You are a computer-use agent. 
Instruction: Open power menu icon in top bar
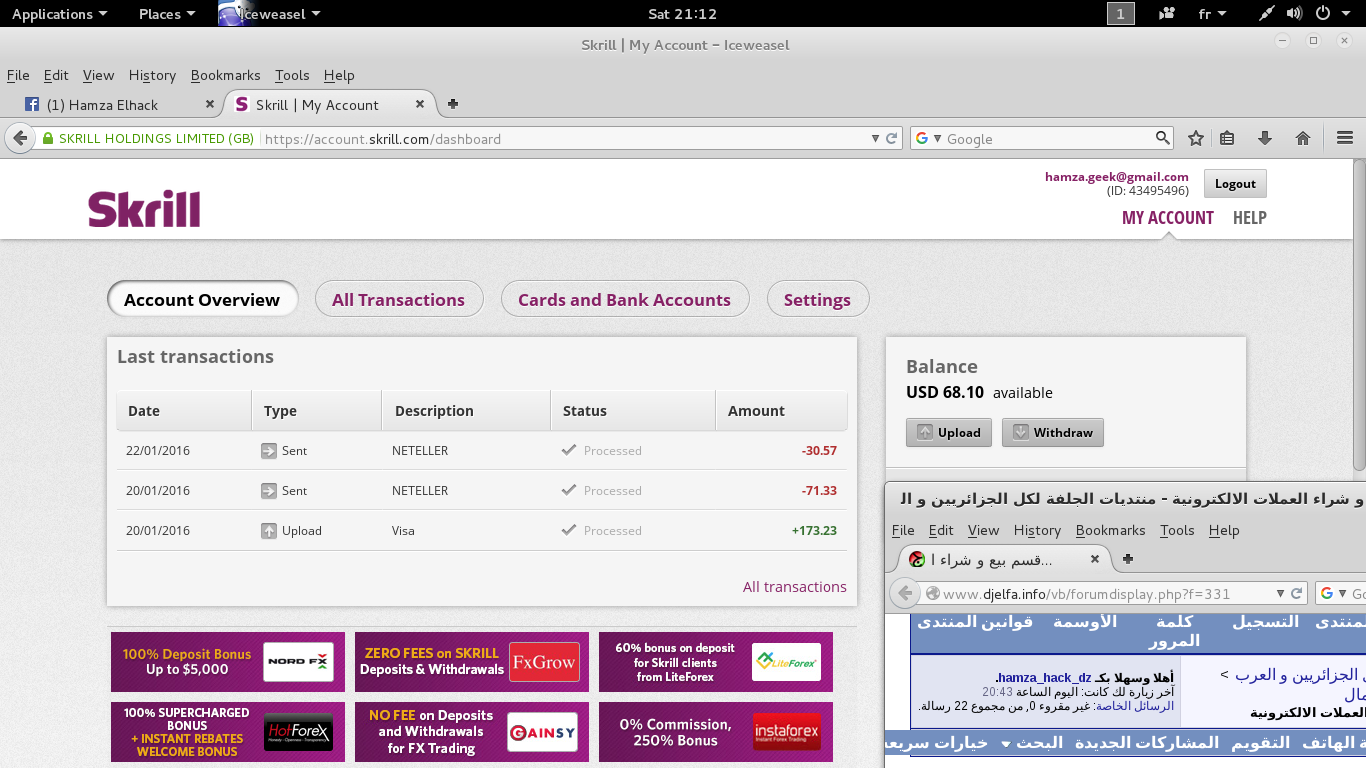(1322, 14)
